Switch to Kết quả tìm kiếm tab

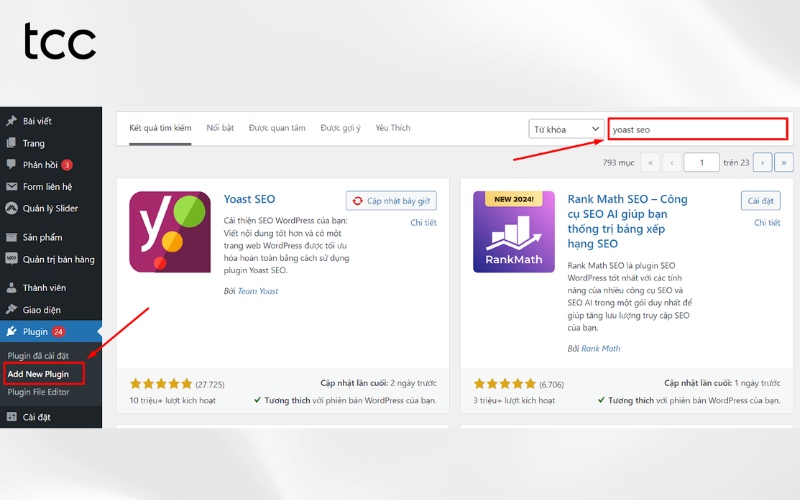point(160,128)
